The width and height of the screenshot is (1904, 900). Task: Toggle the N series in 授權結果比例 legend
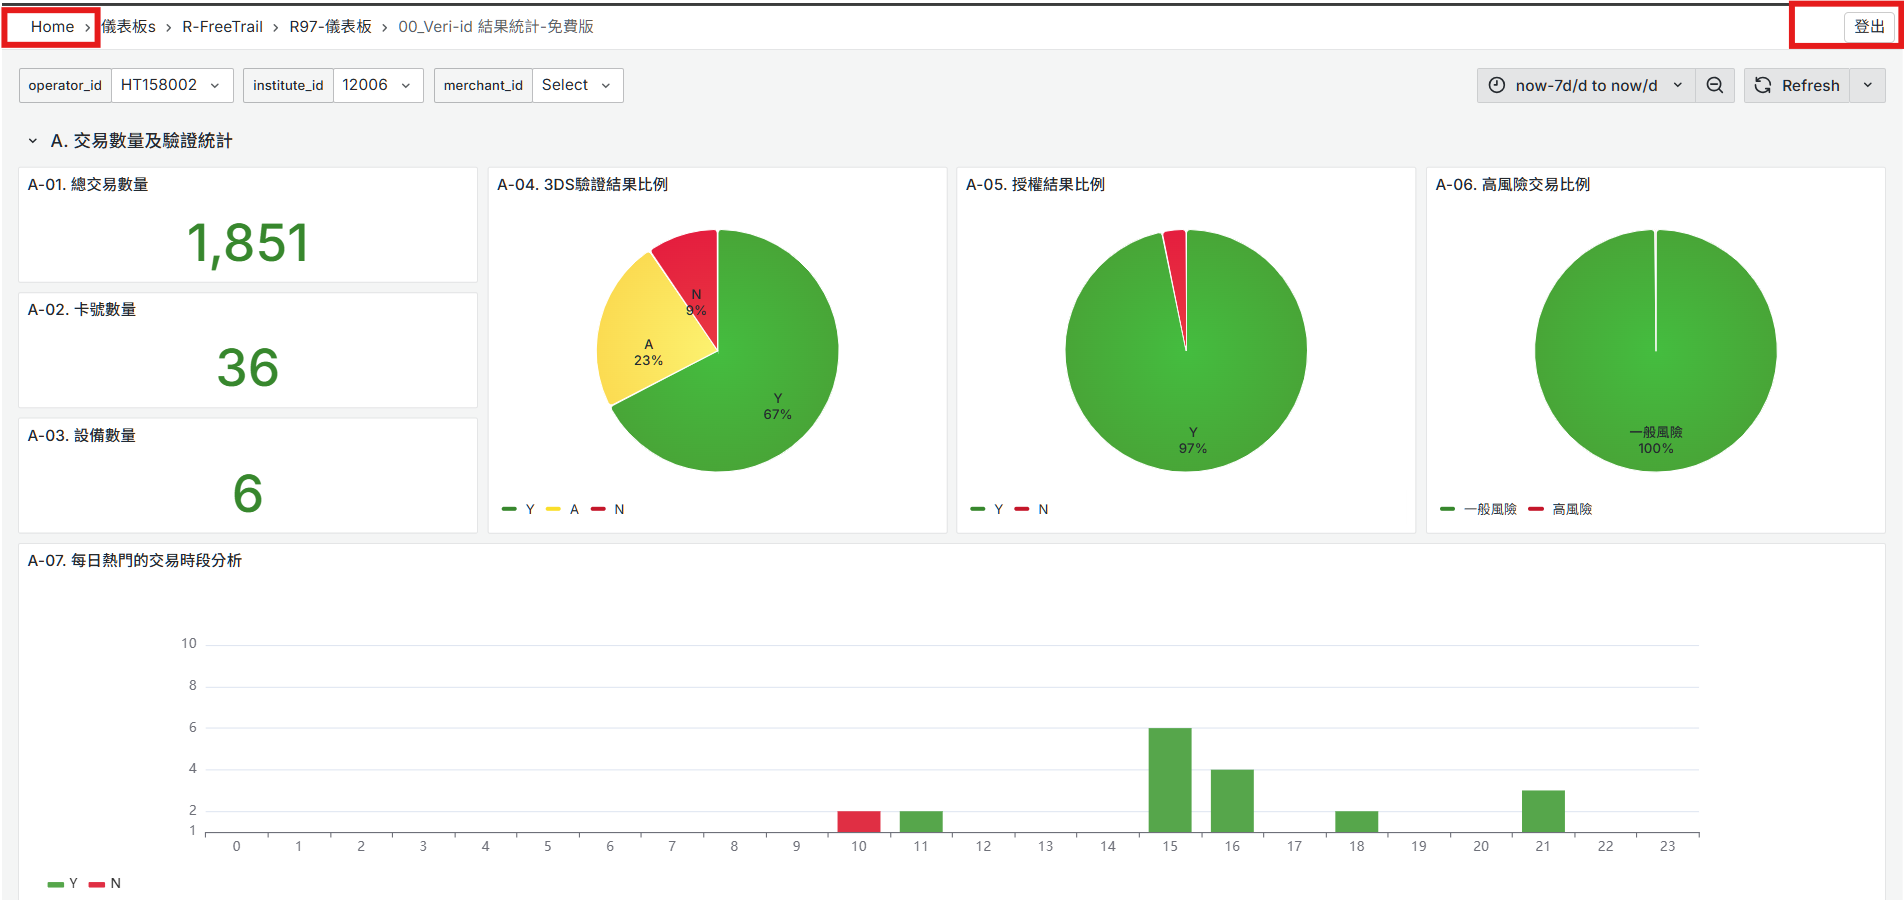[x=1042, y=510]
